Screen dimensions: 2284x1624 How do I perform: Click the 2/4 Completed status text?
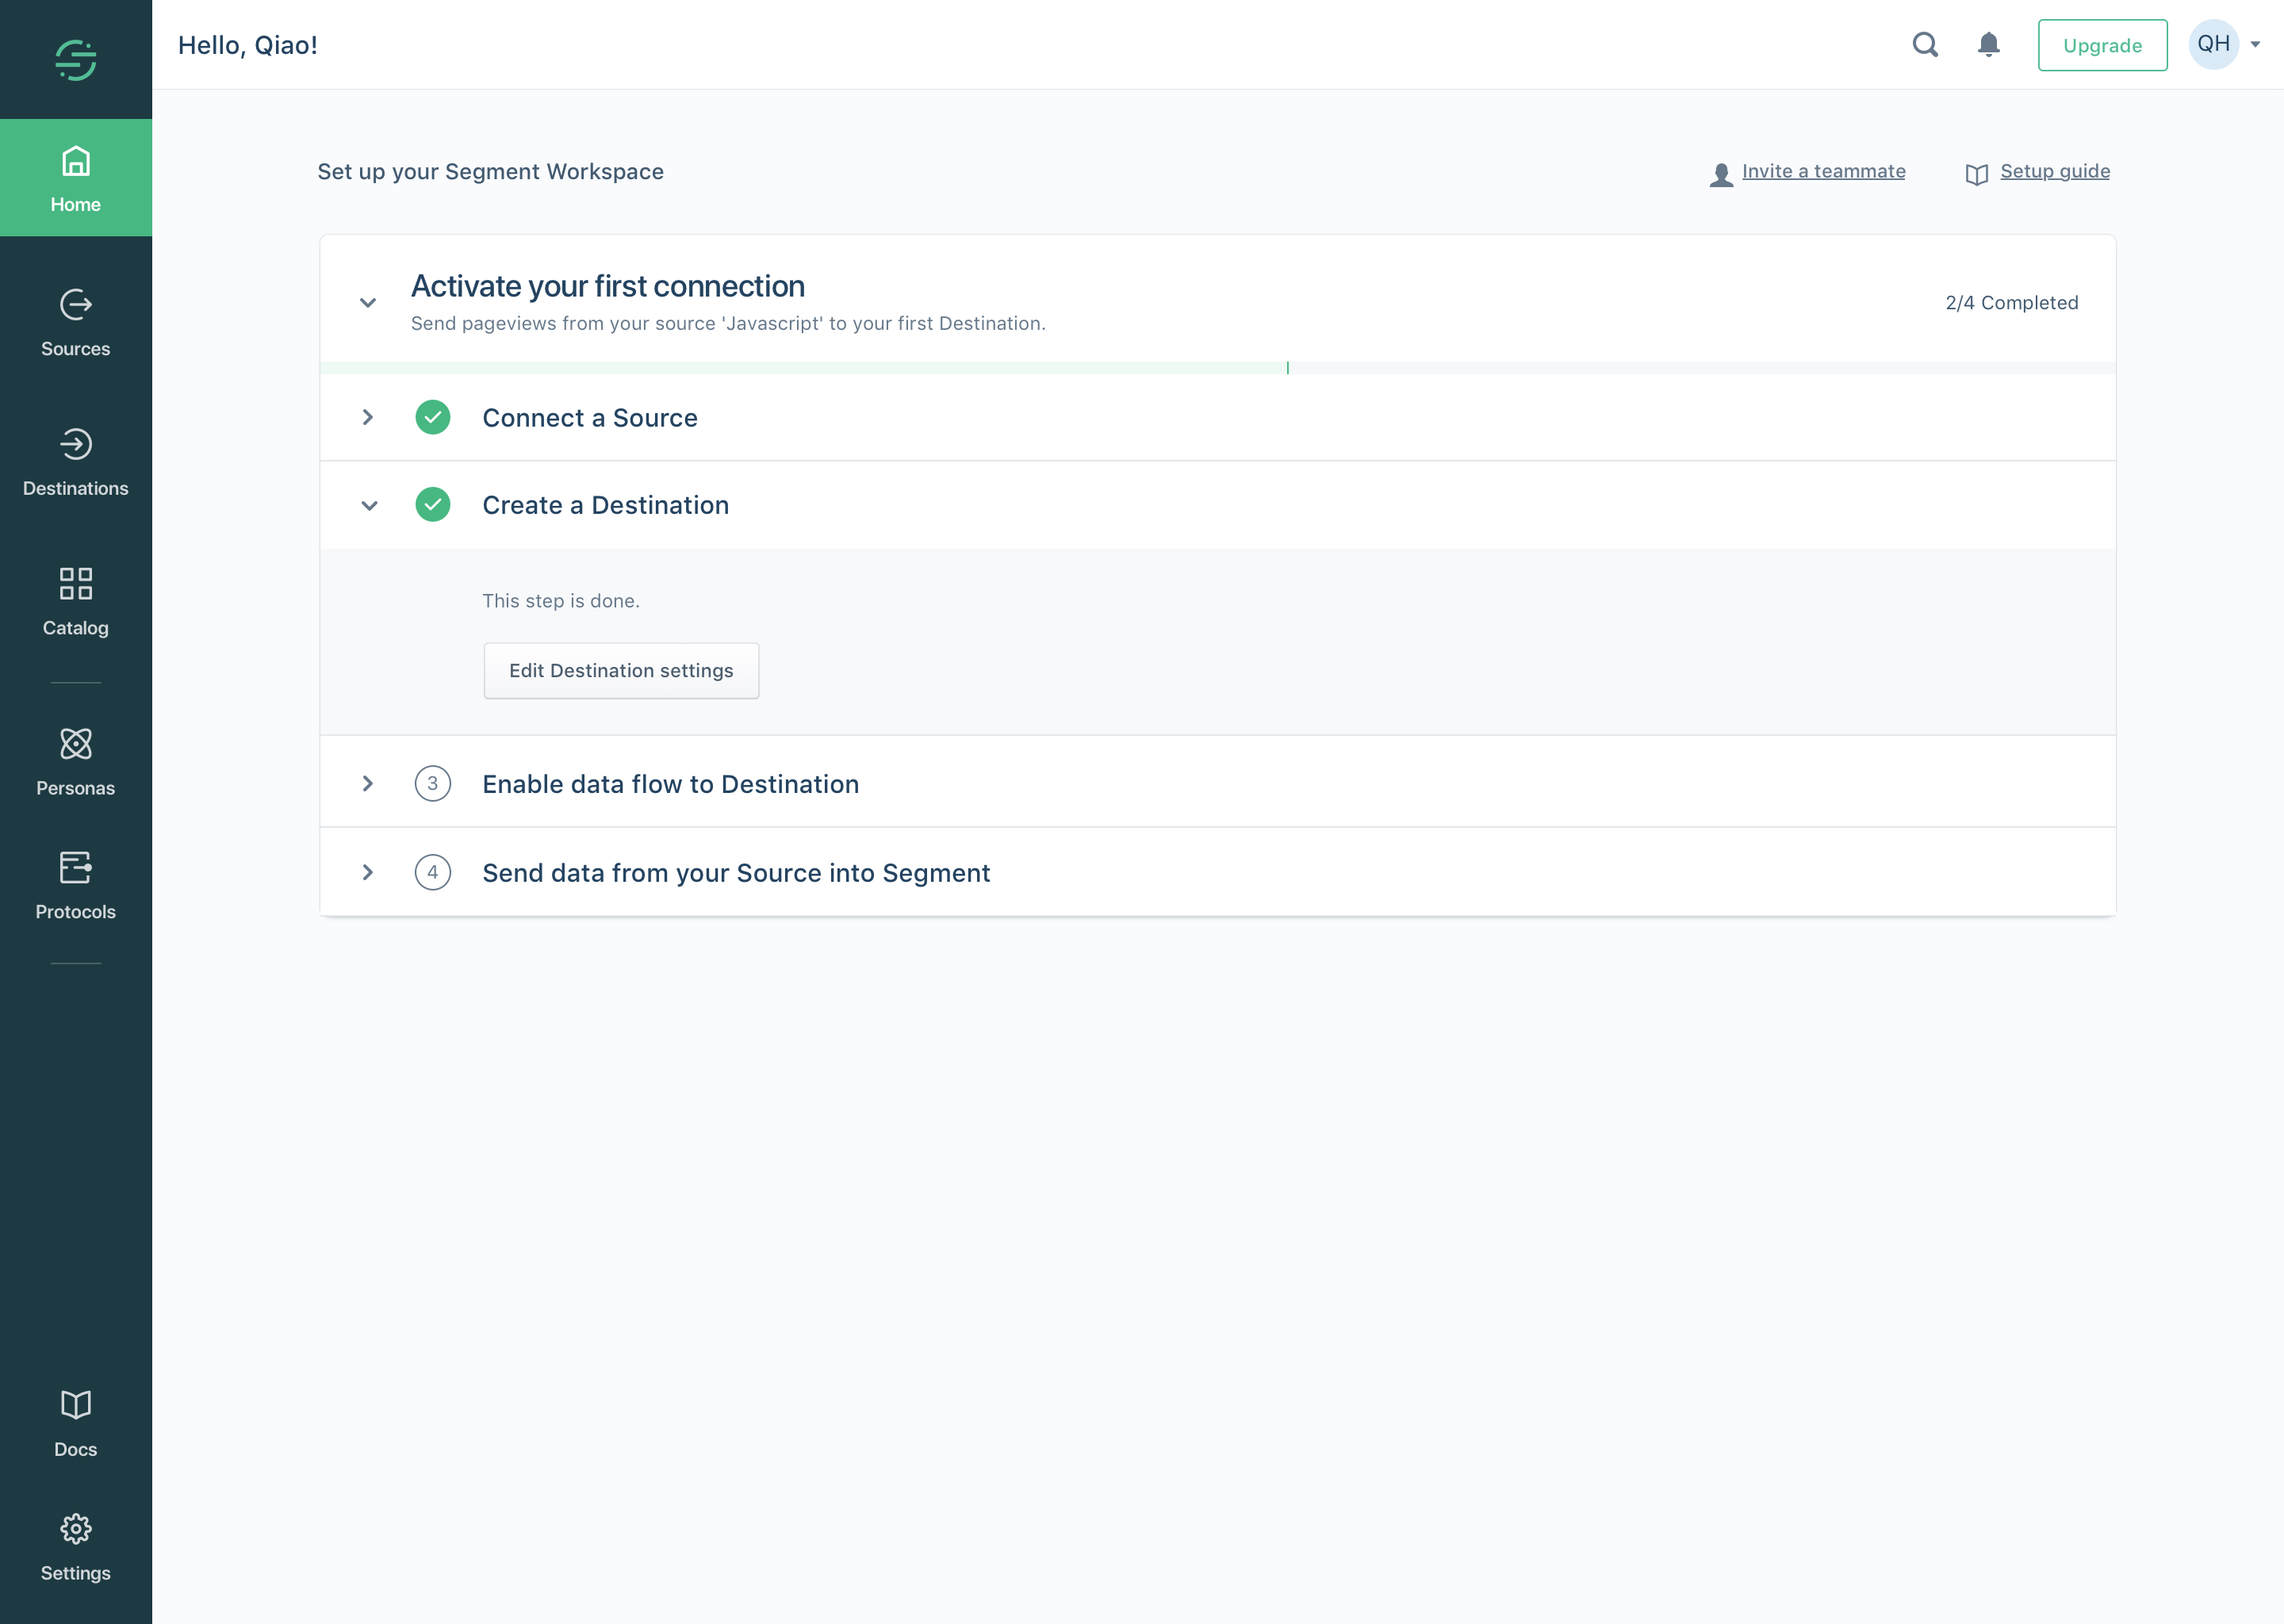coord(2012,303)
